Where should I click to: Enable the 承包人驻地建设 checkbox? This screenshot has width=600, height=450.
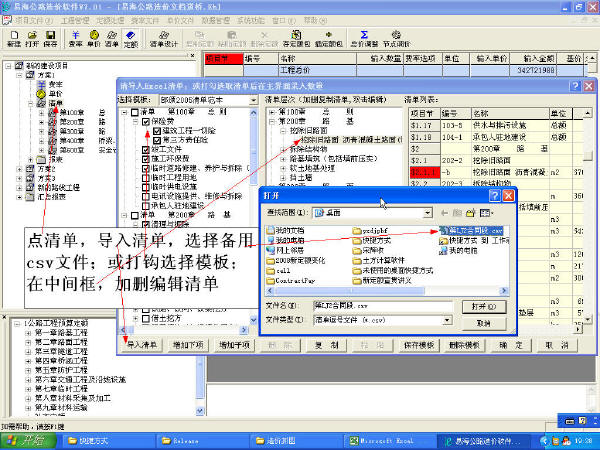click(x=146, y=206)
